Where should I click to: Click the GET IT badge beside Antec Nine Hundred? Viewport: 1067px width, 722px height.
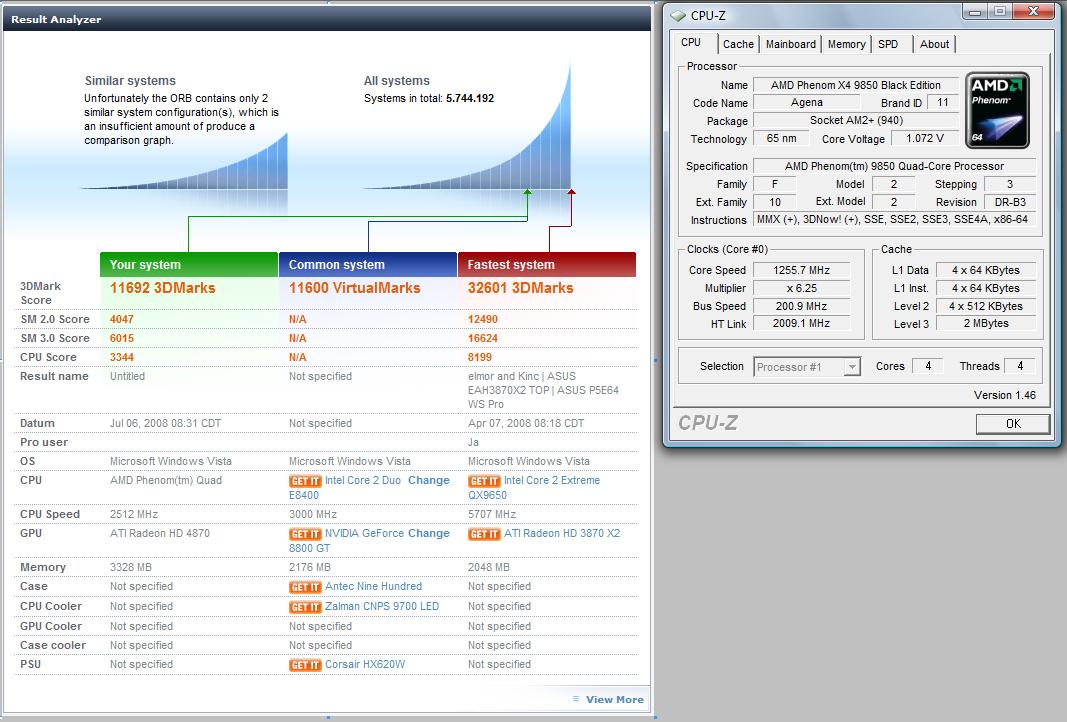pos(305,587)
